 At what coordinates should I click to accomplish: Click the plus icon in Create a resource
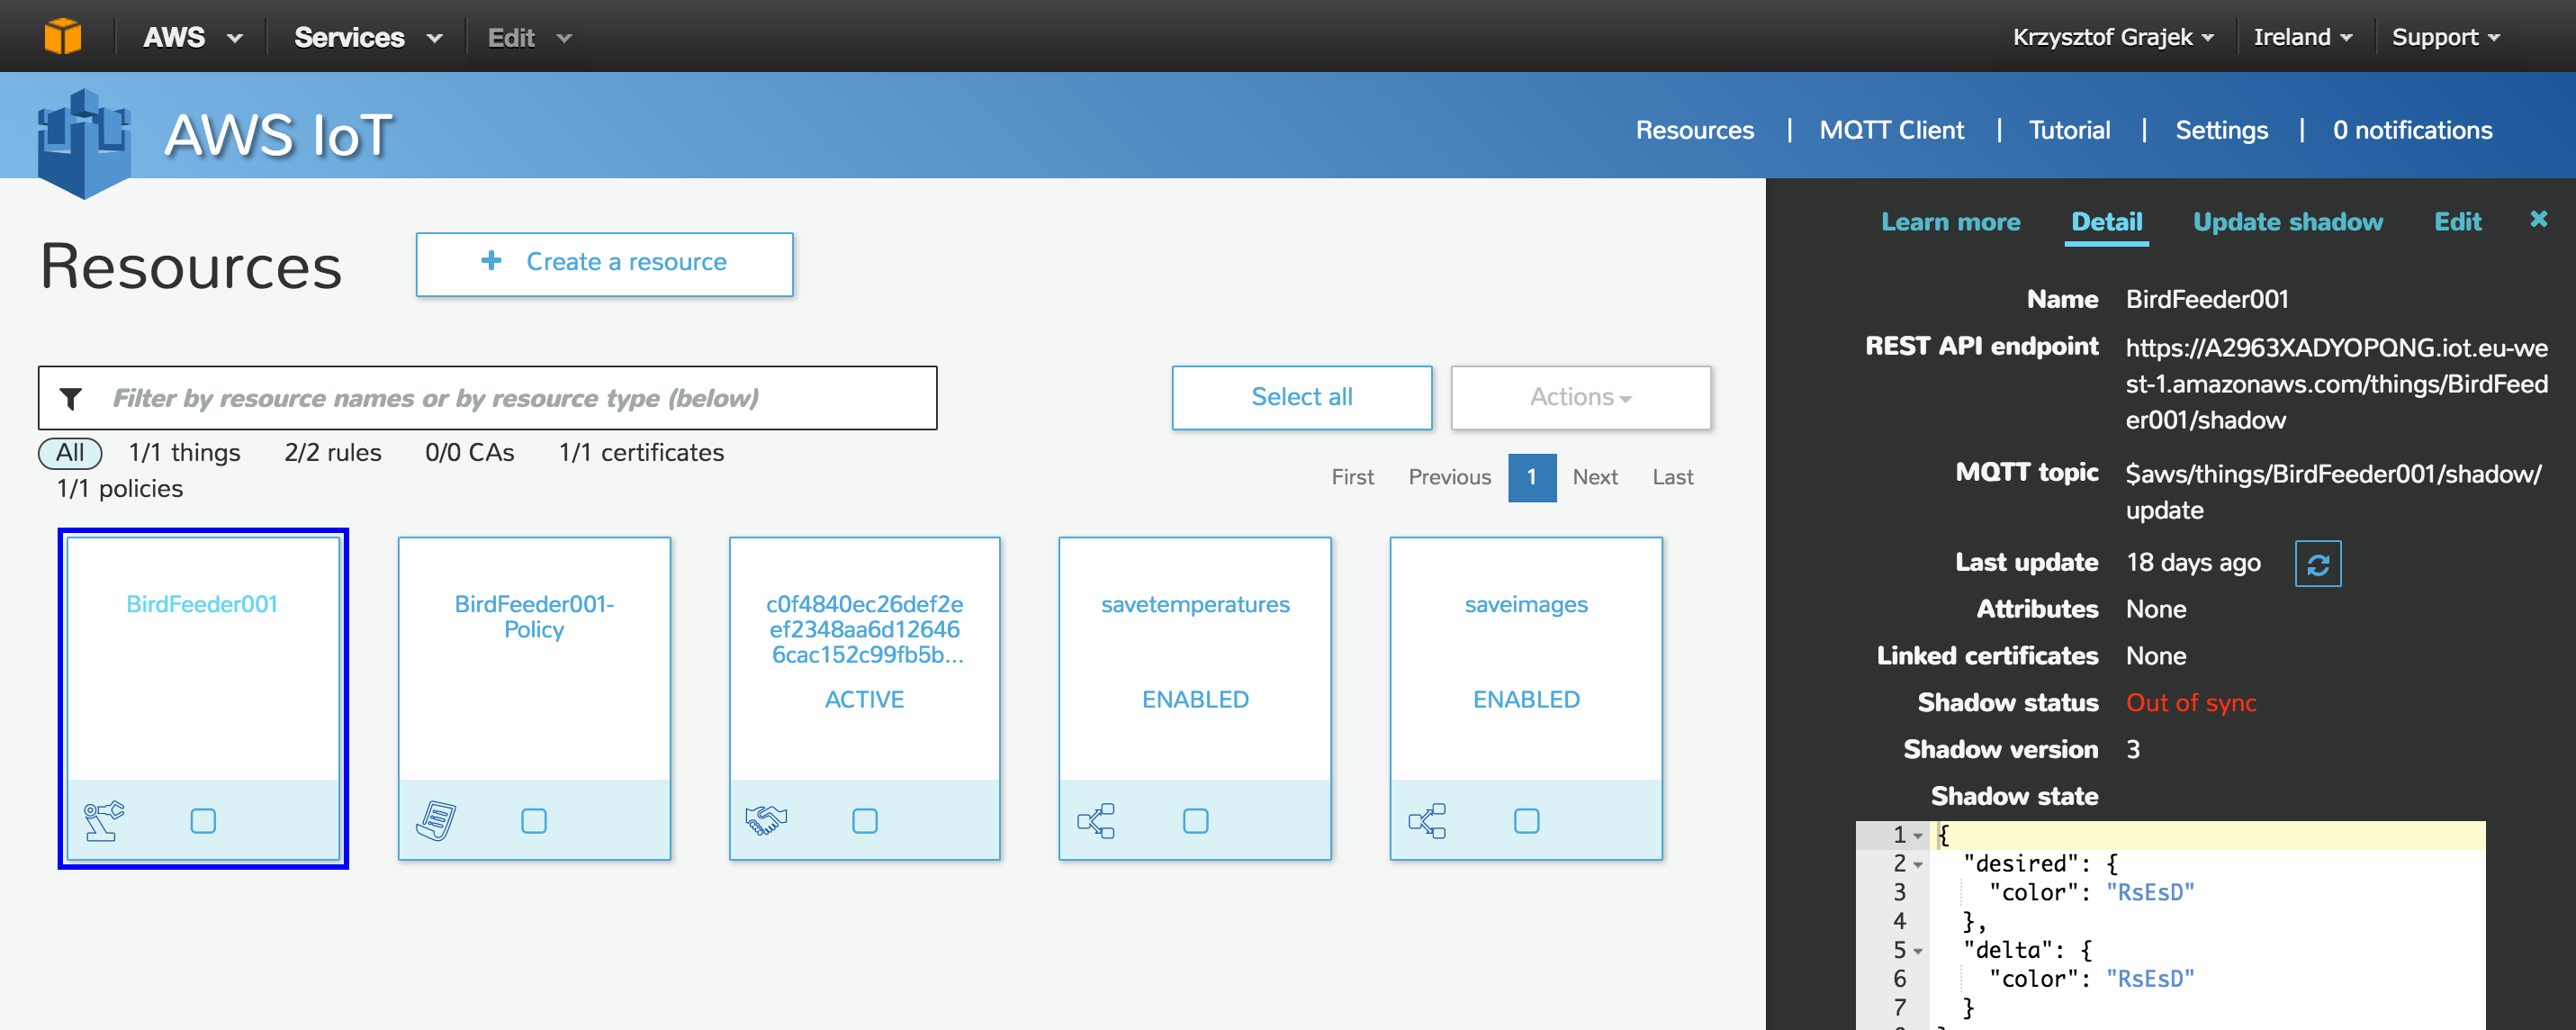[x=491, y=261]
